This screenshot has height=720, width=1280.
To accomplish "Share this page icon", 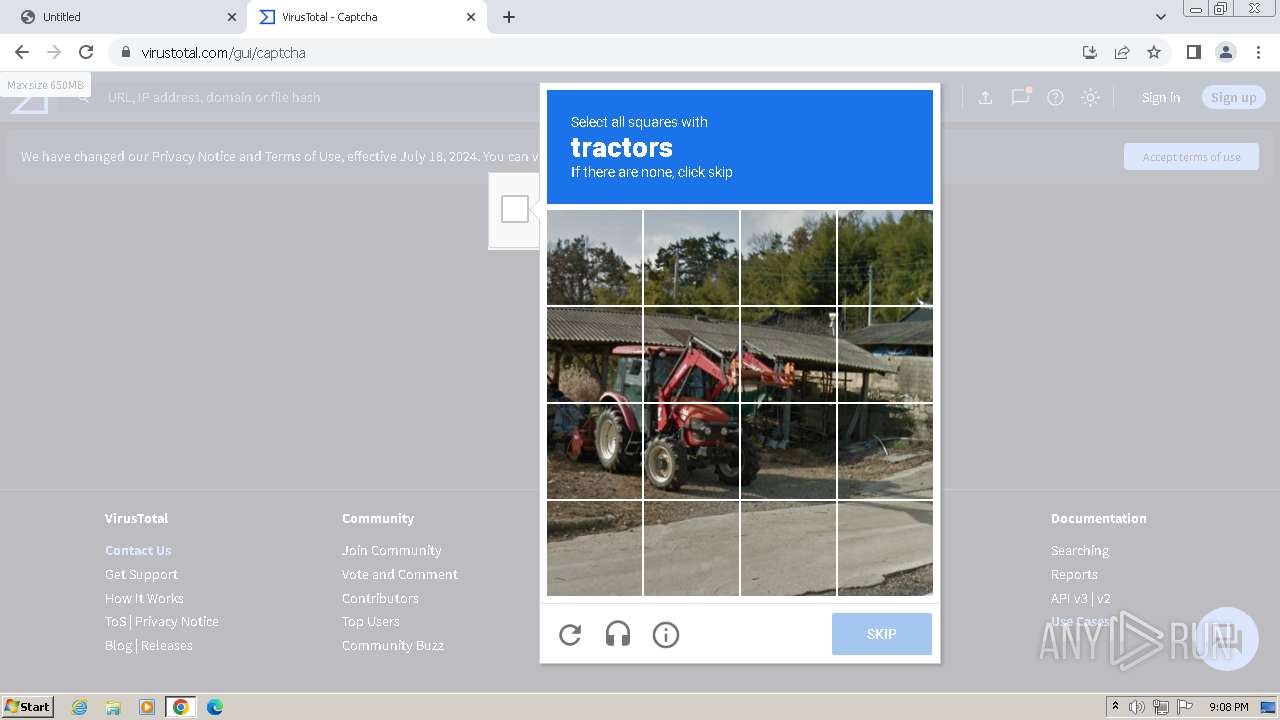I will [x=1122, y=52].
